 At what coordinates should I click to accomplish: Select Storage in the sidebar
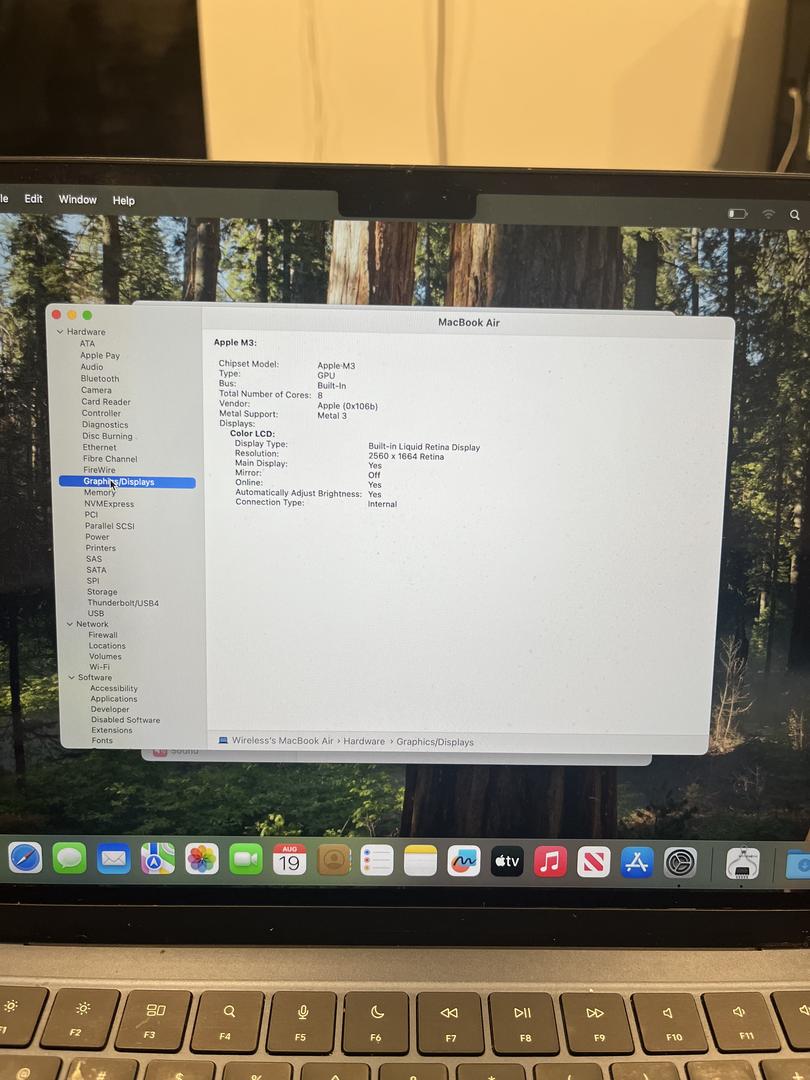102,592
